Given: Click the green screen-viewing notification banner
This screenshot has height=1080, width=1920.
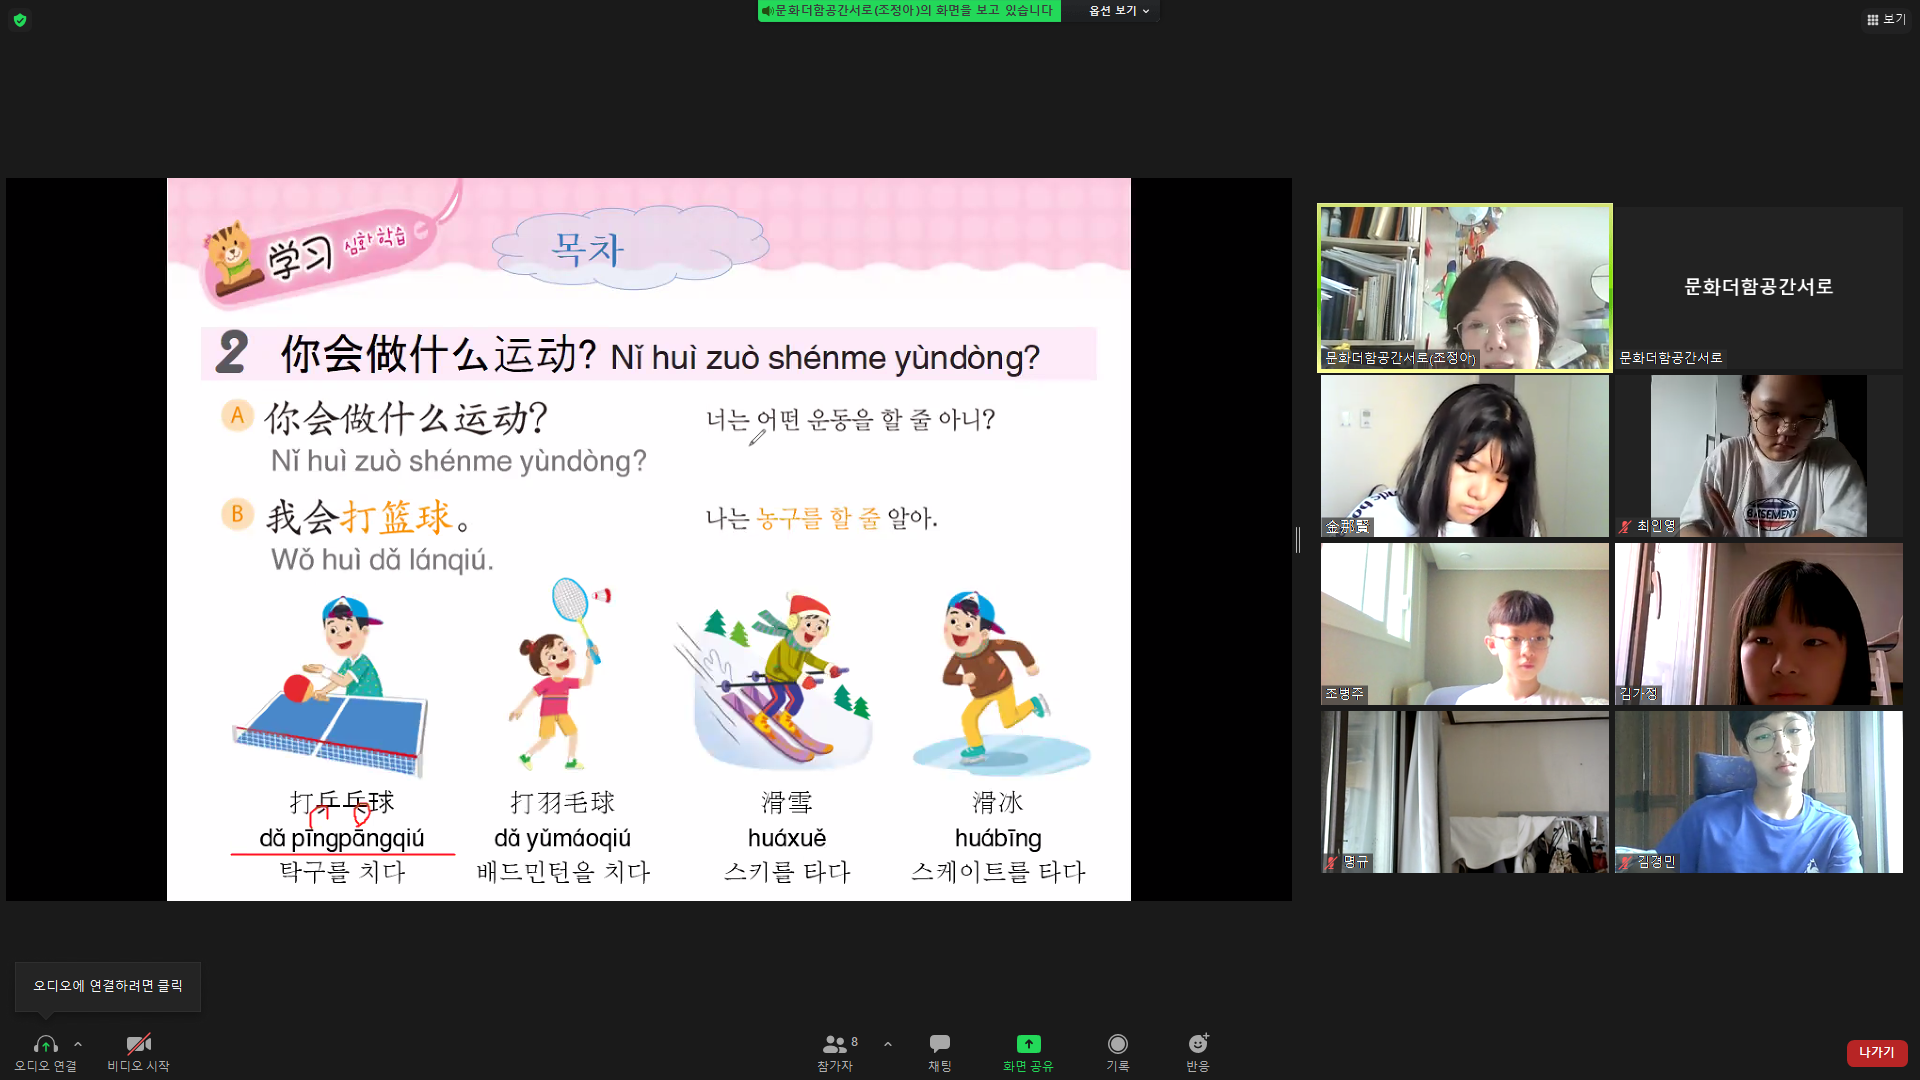Looking at the screenshot, I should pyautogui.click(x=908, y=11).
